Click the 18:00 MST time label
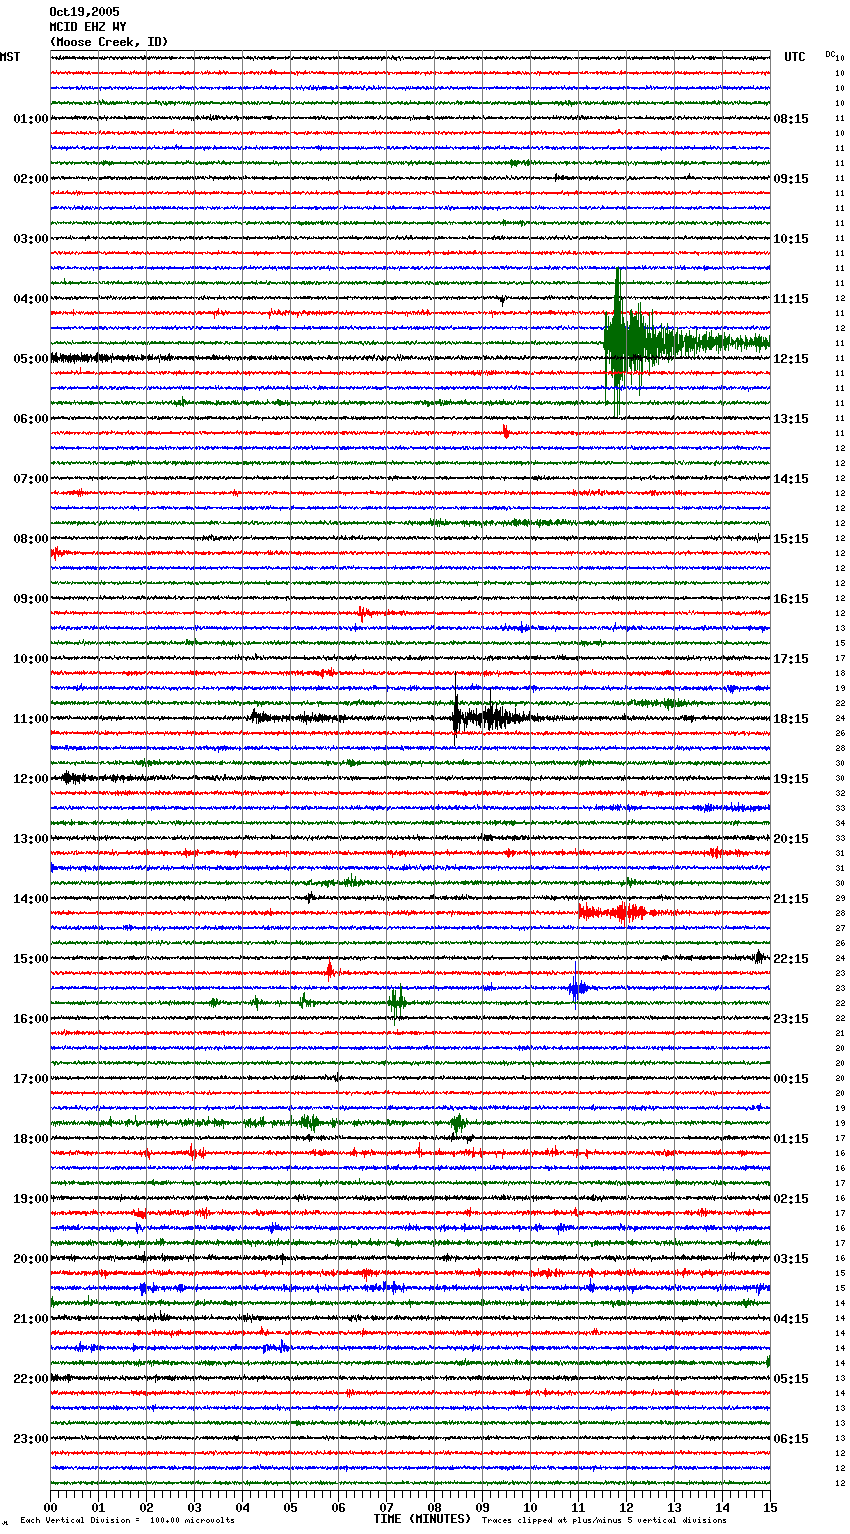 pyautogui.click(x=31, y=1139)
